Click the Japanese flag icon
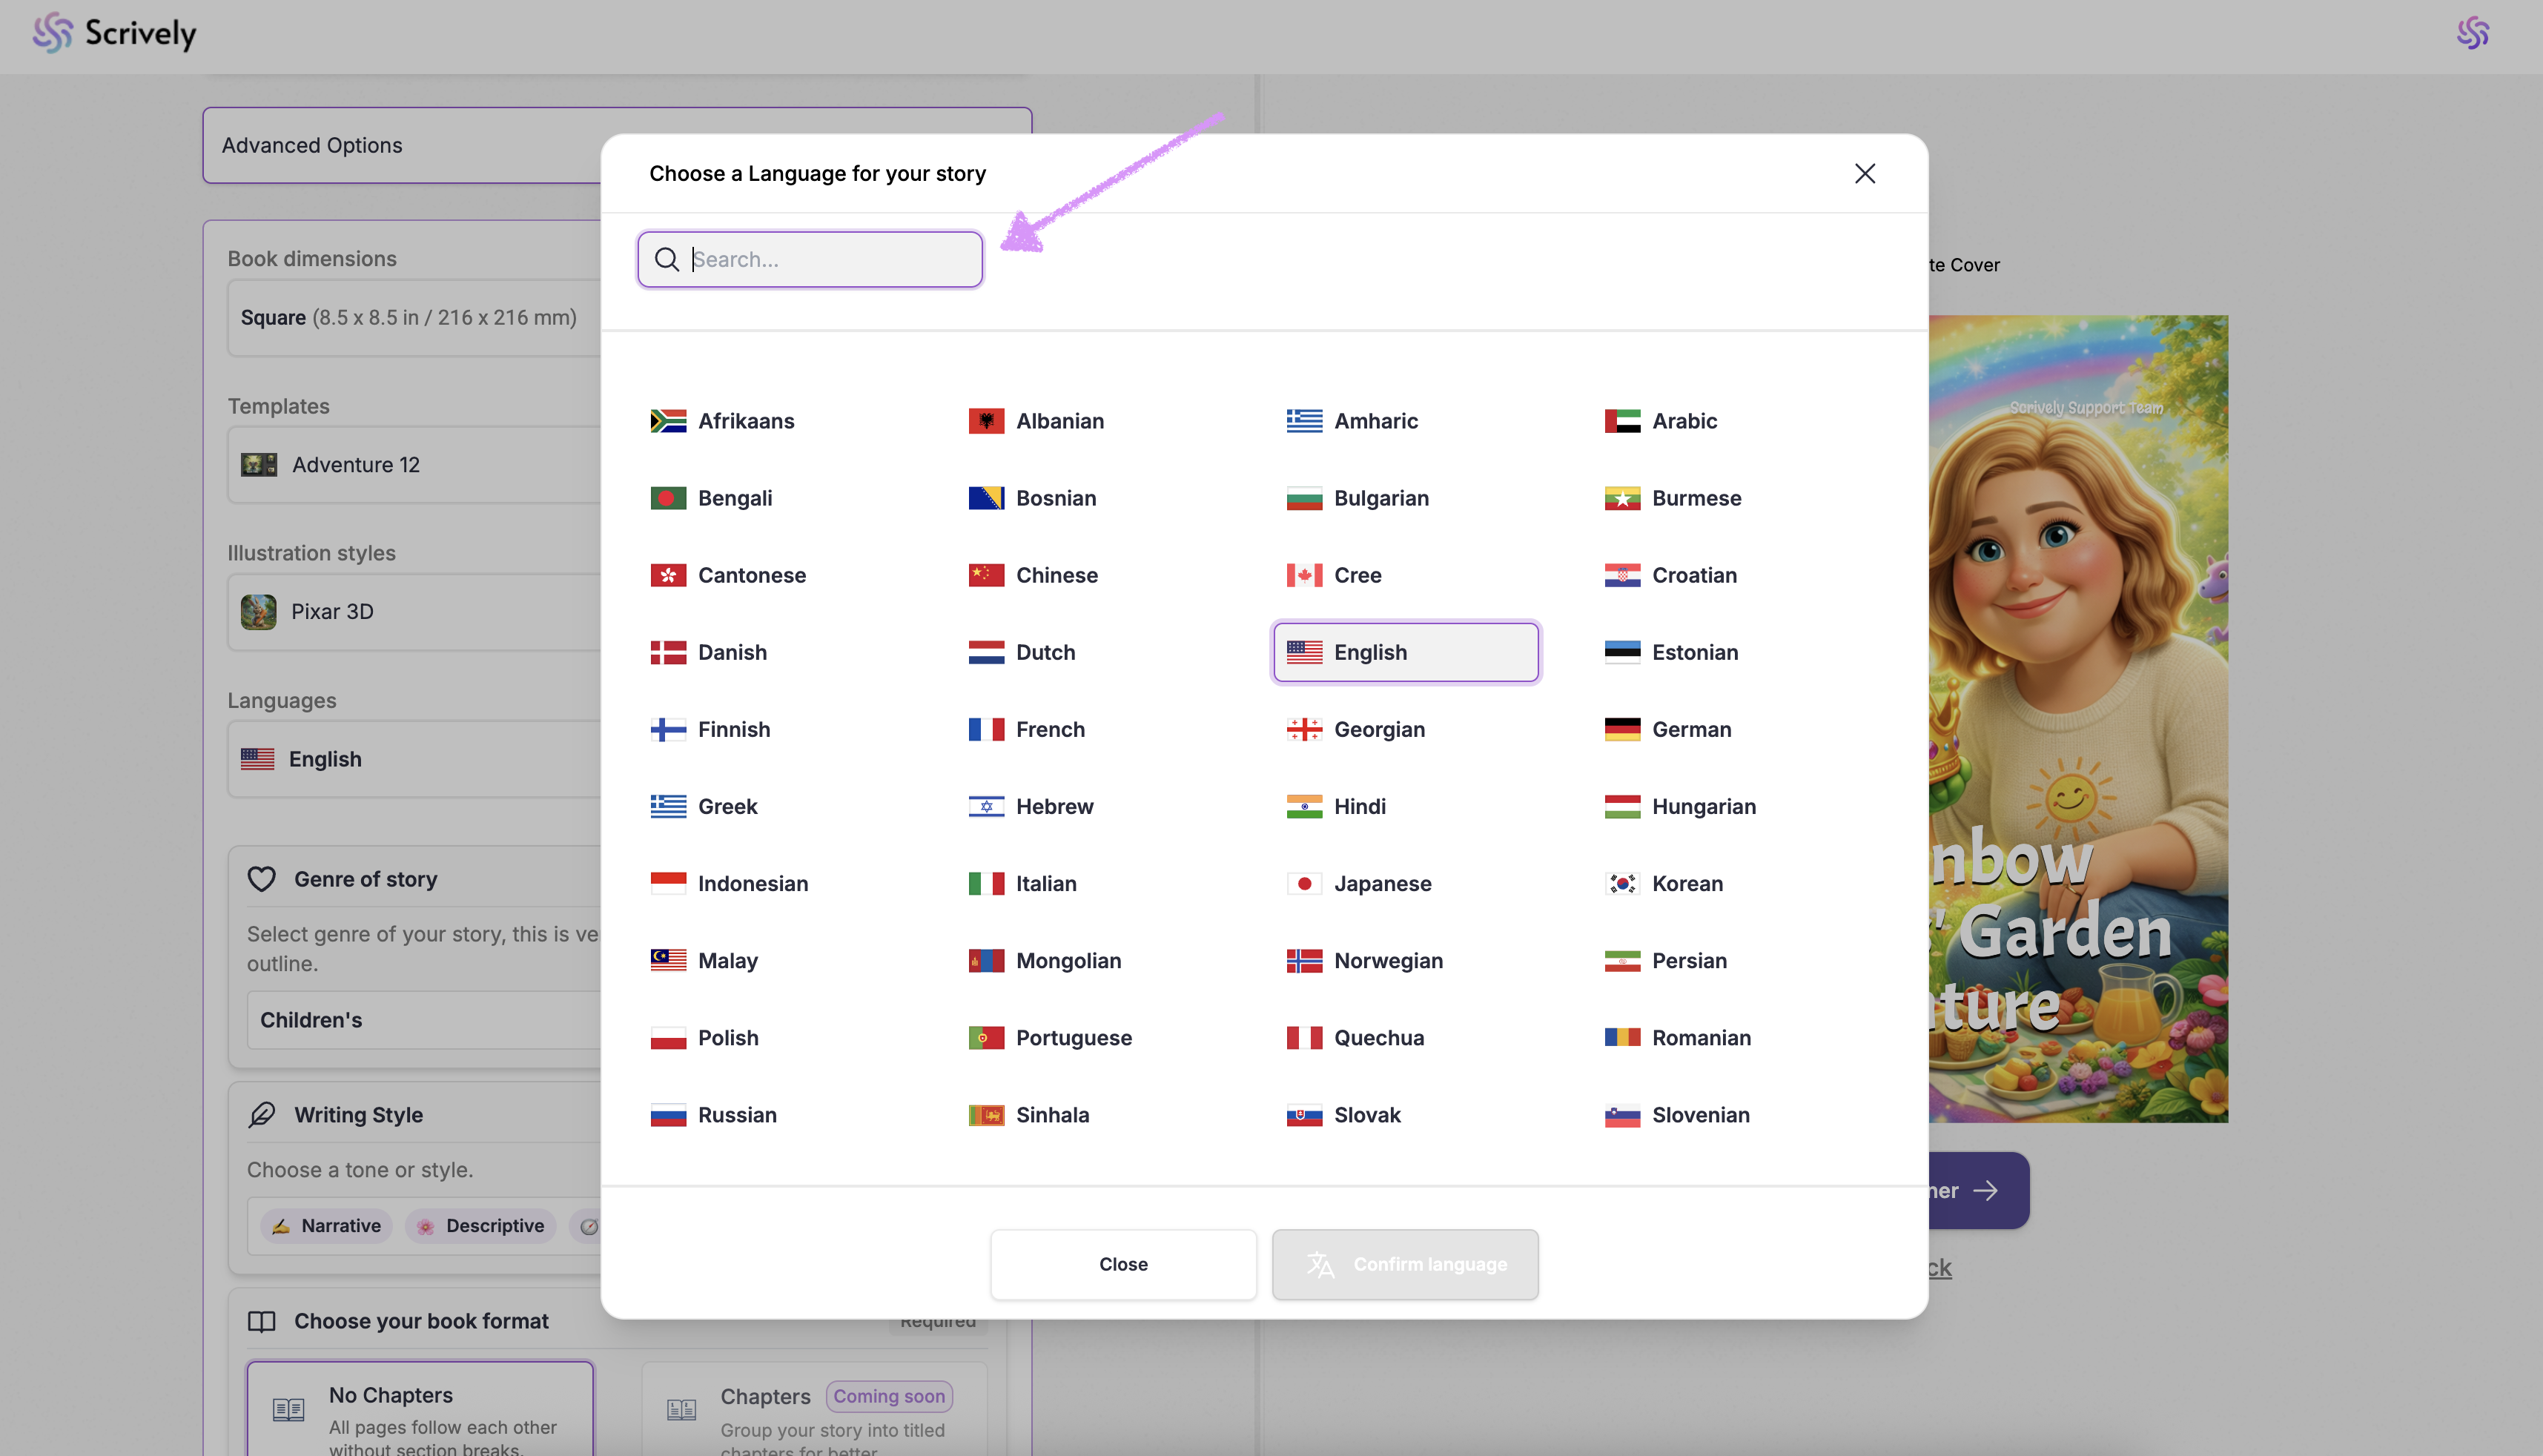The image size is (2543, 1456). (x=1304, y=884)
